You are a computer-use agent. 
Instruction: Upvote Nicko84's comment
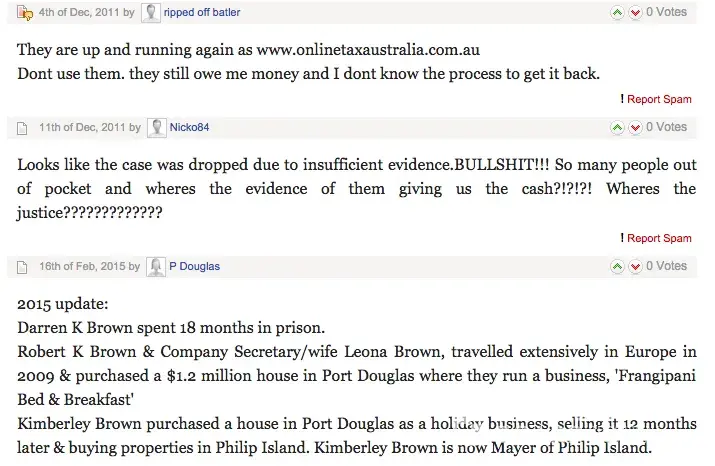coord(617,128)
